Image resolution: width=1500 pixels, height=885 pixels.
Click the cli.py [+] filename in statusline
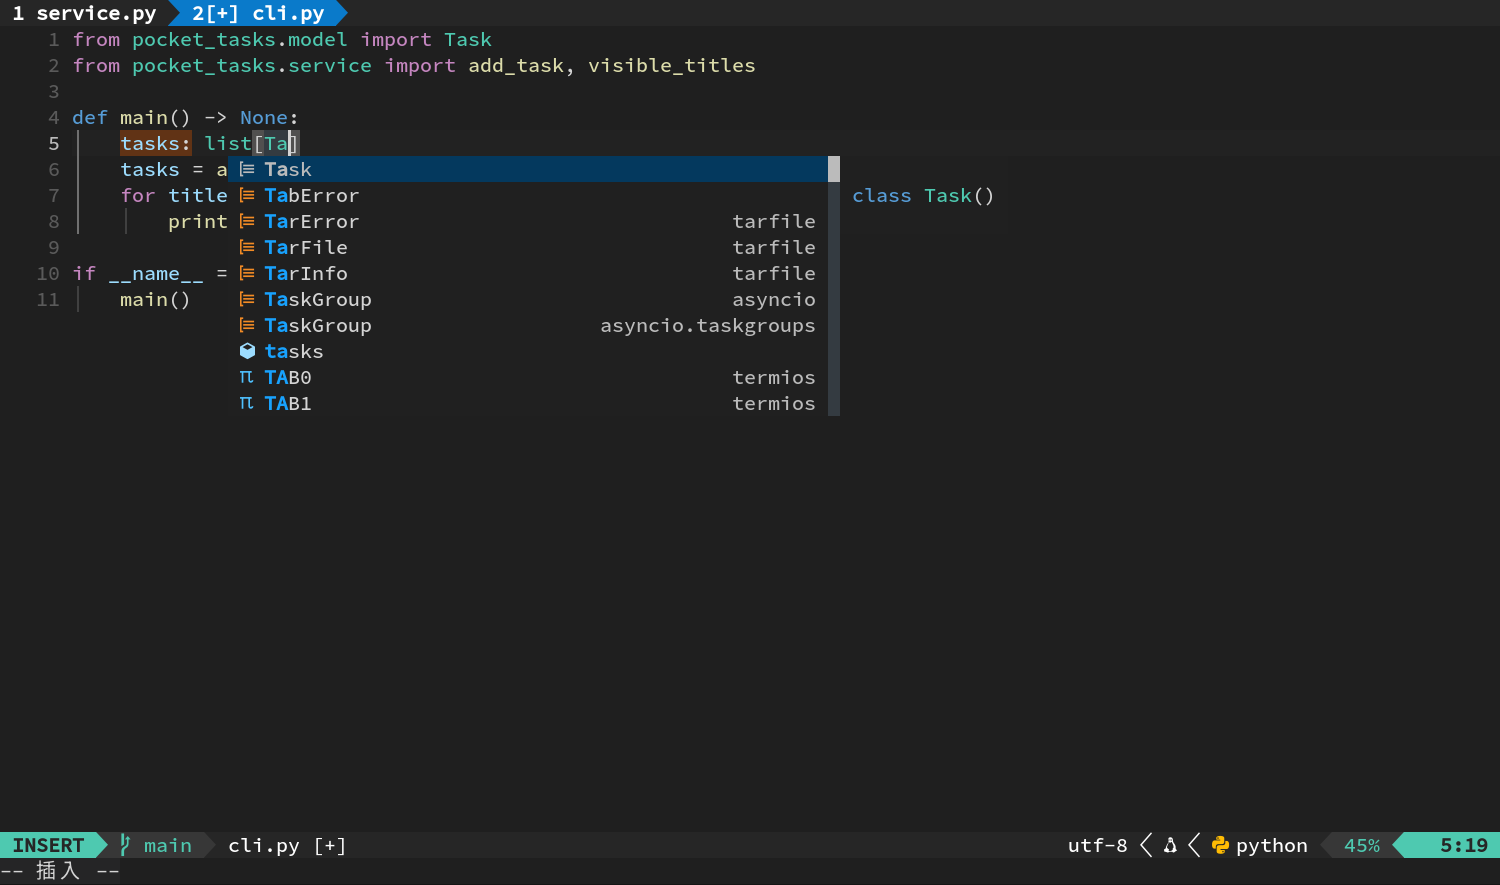point(287,846)
